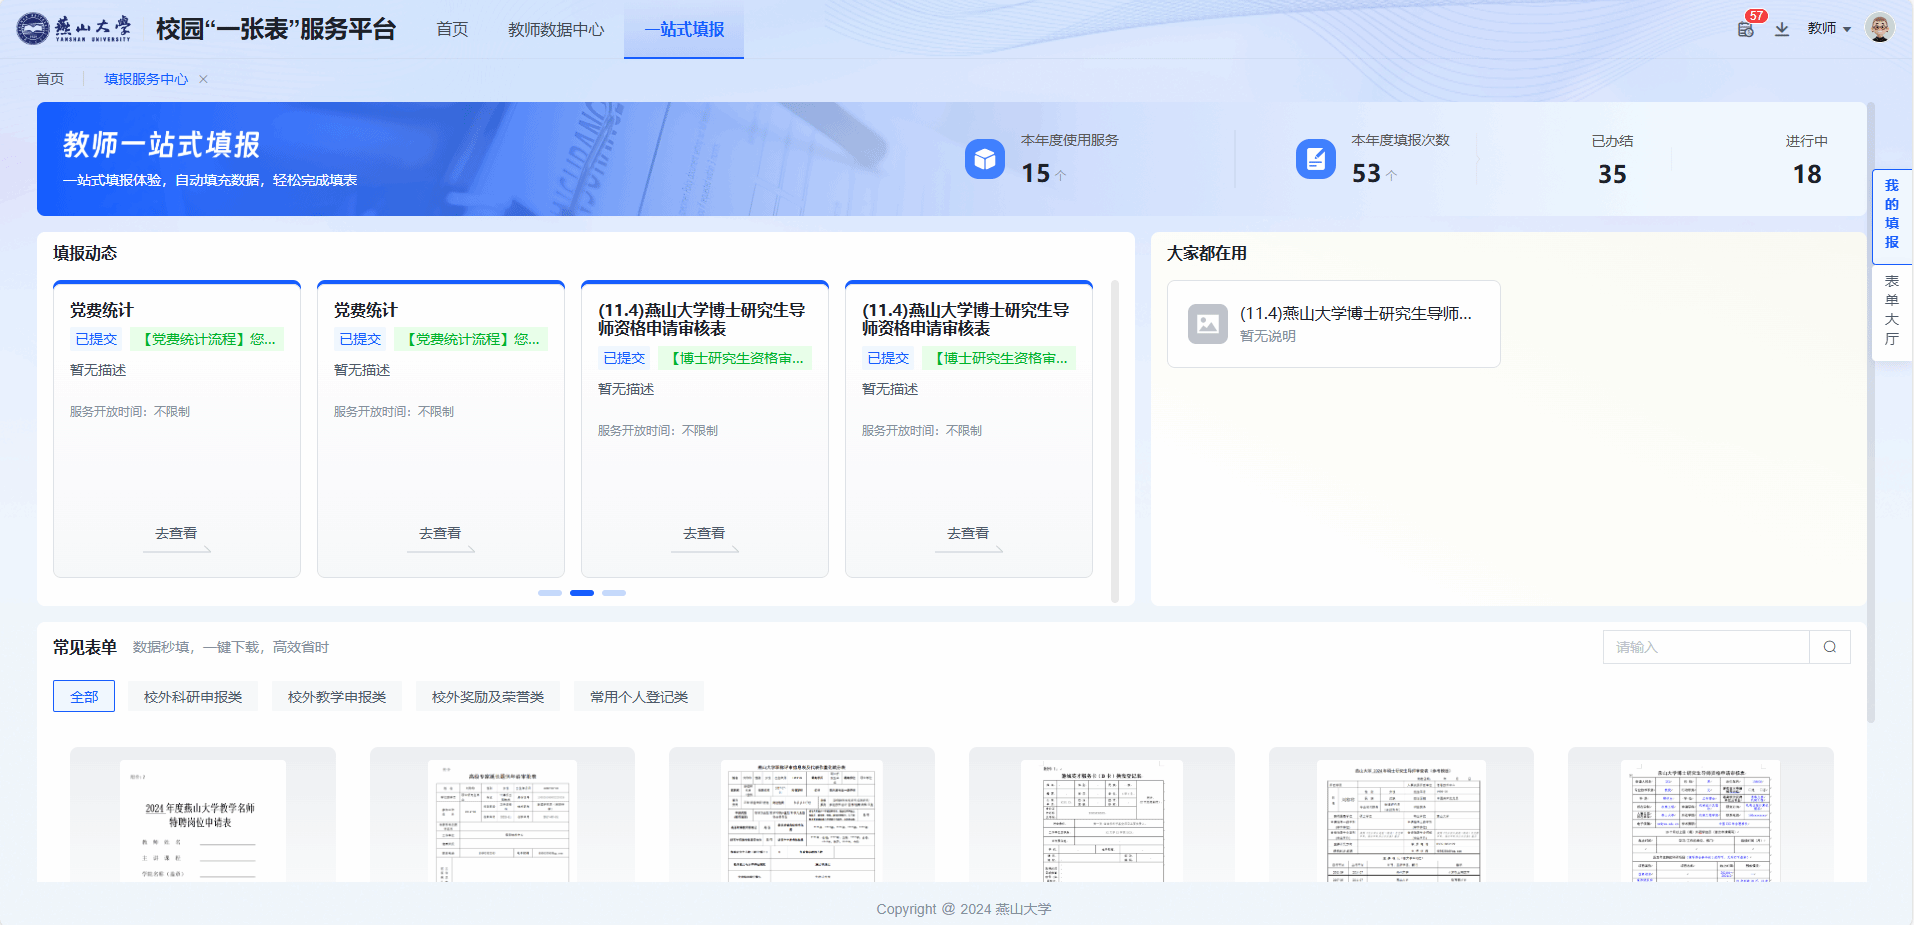Open the 教学名师特聘岗位申请表 thumbnail
This screenshot has width=1914, height=925.
click(x=203, y=815)
